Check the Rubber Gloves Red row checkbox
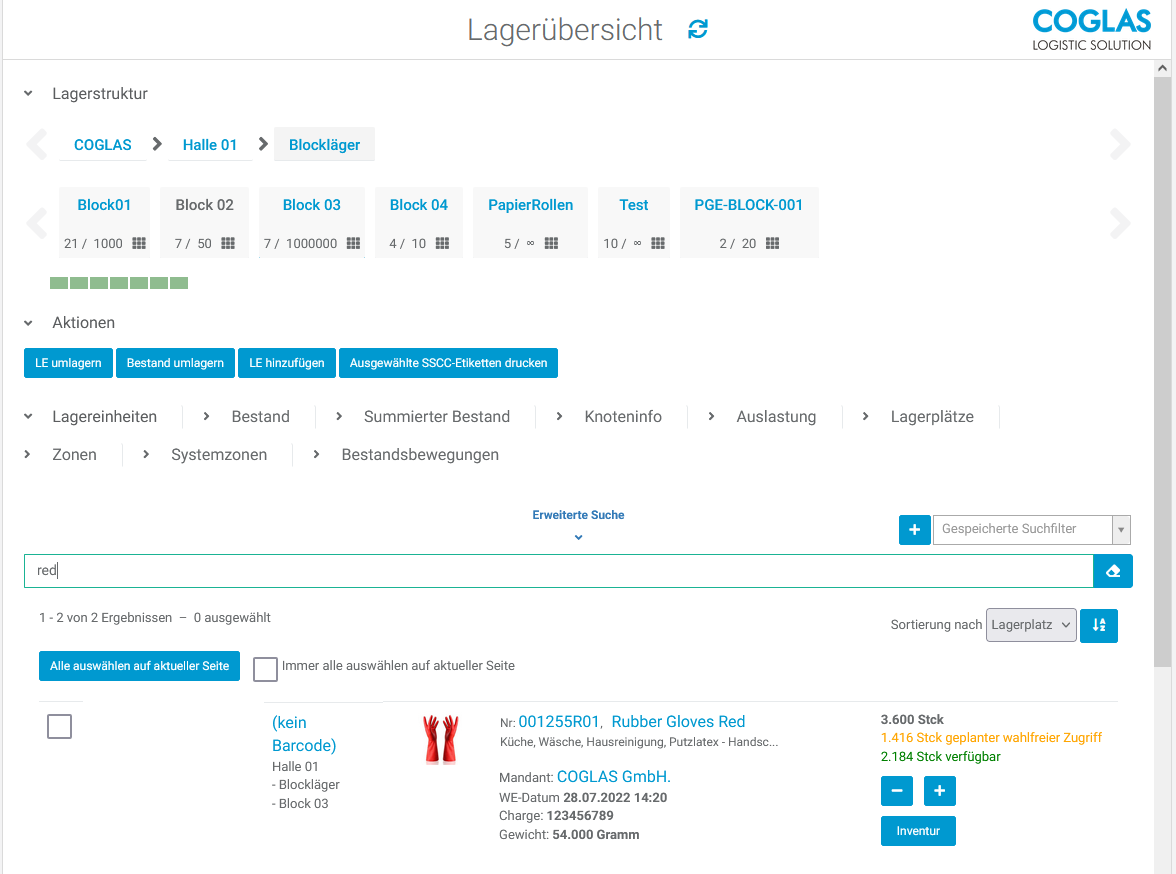The image size is (1176, 874). [60, 727]
